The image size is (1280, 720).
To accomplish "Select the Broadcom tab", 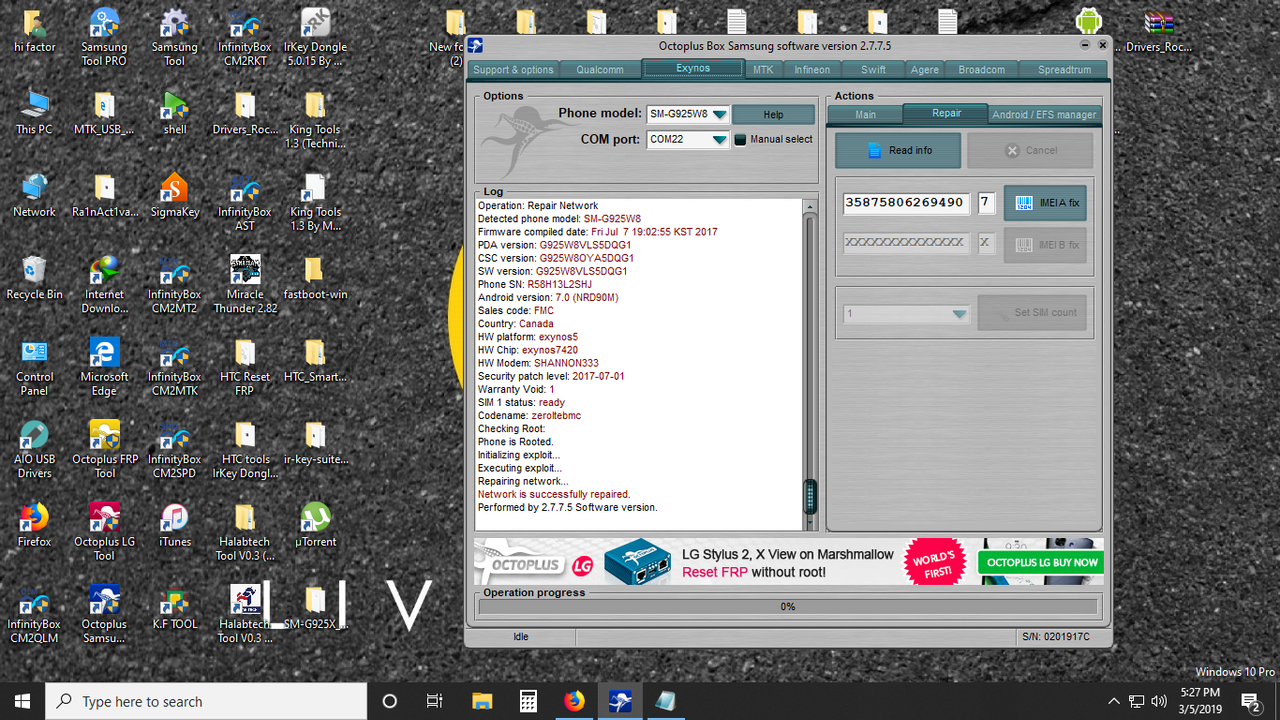I will click(x=981, y=70).
